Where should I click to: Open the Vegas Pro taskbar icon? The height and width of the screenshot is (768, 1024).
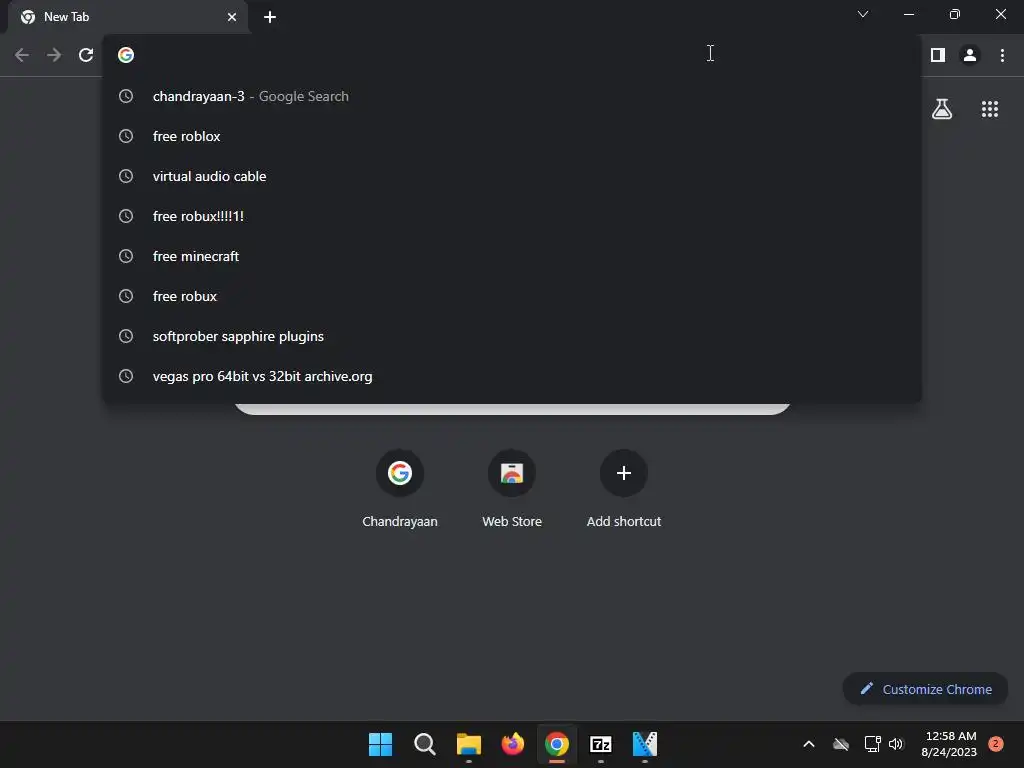coord(645,744)
